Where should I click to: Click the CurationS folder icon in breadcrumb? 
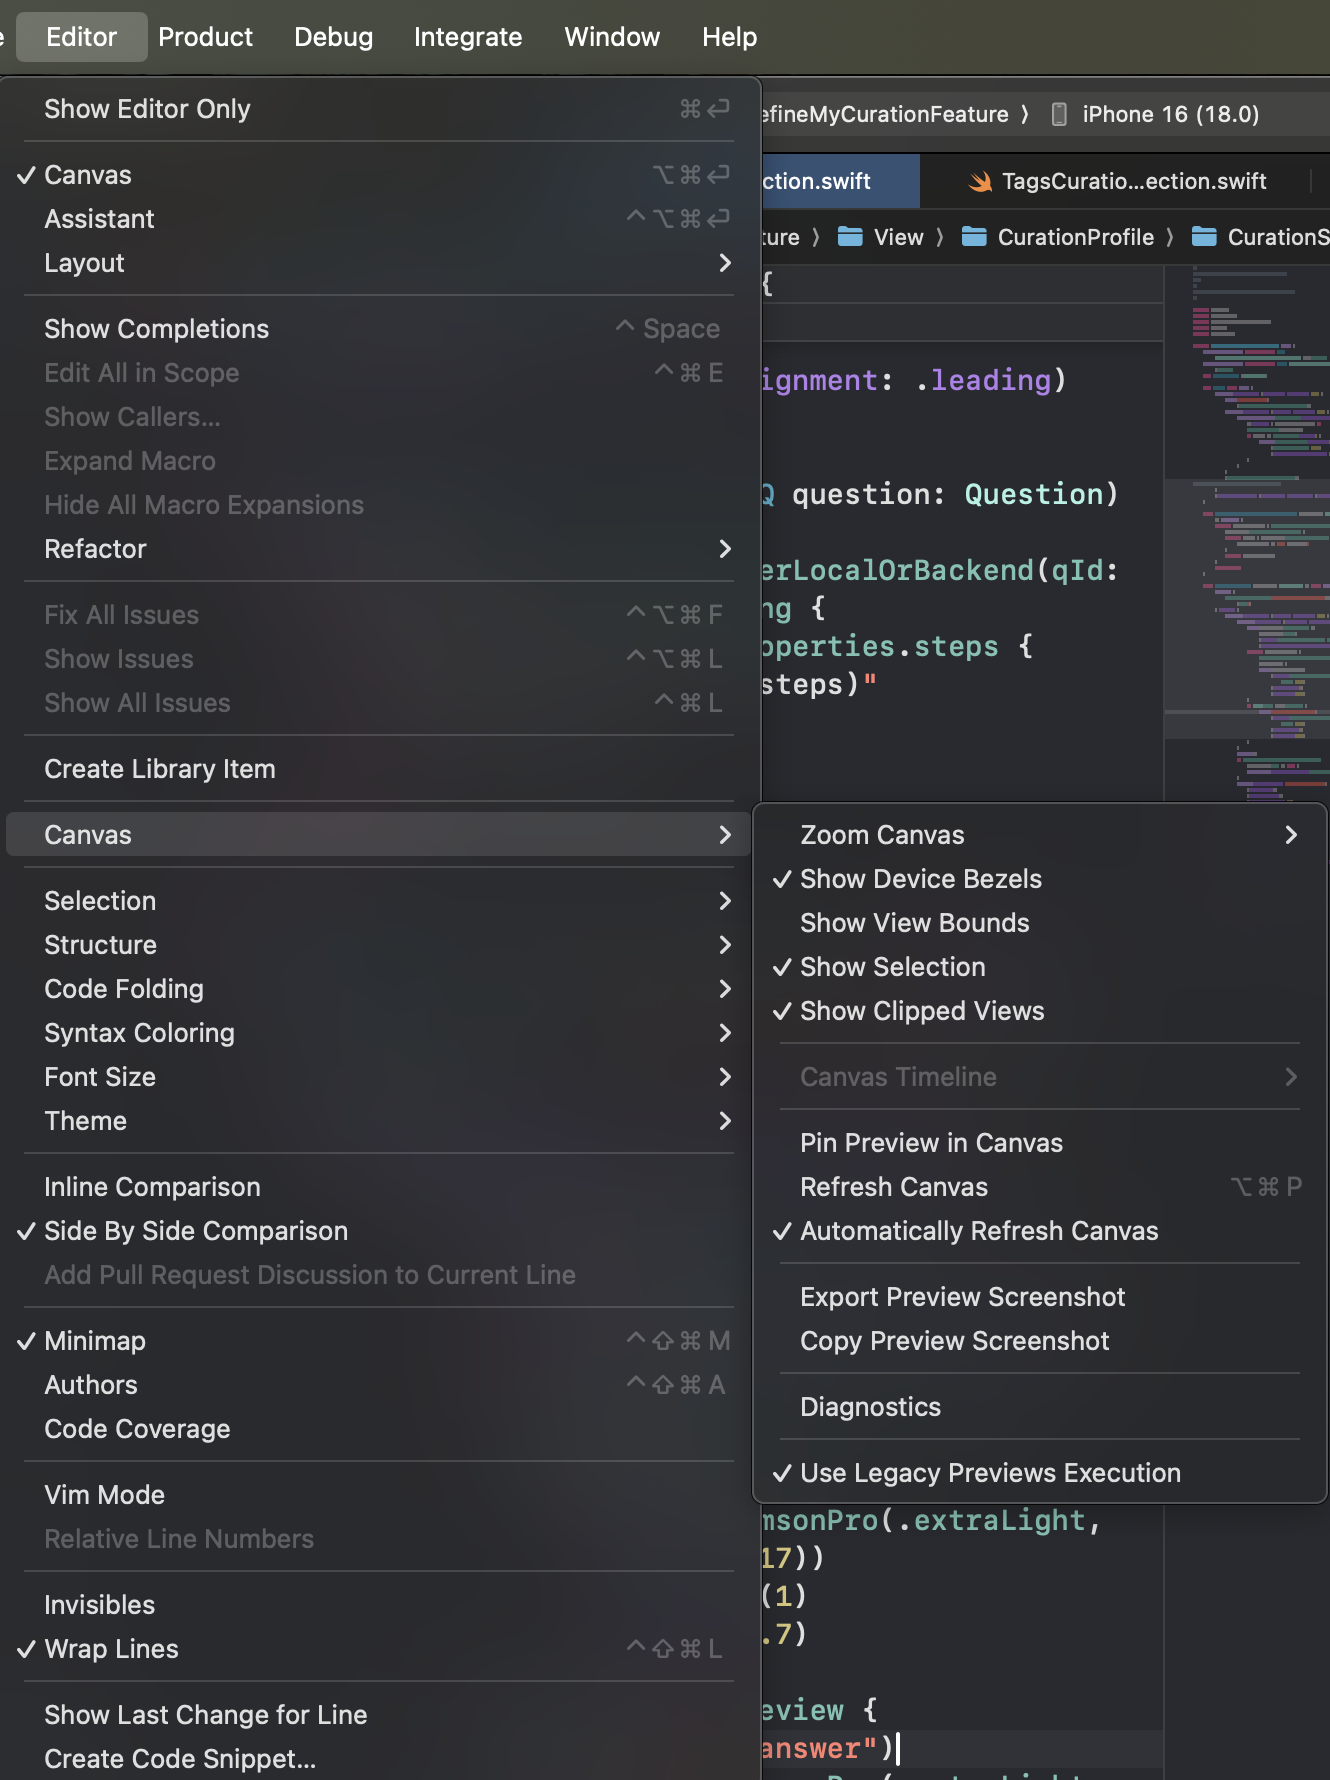pyautogui.click(x=1204, y=237)
